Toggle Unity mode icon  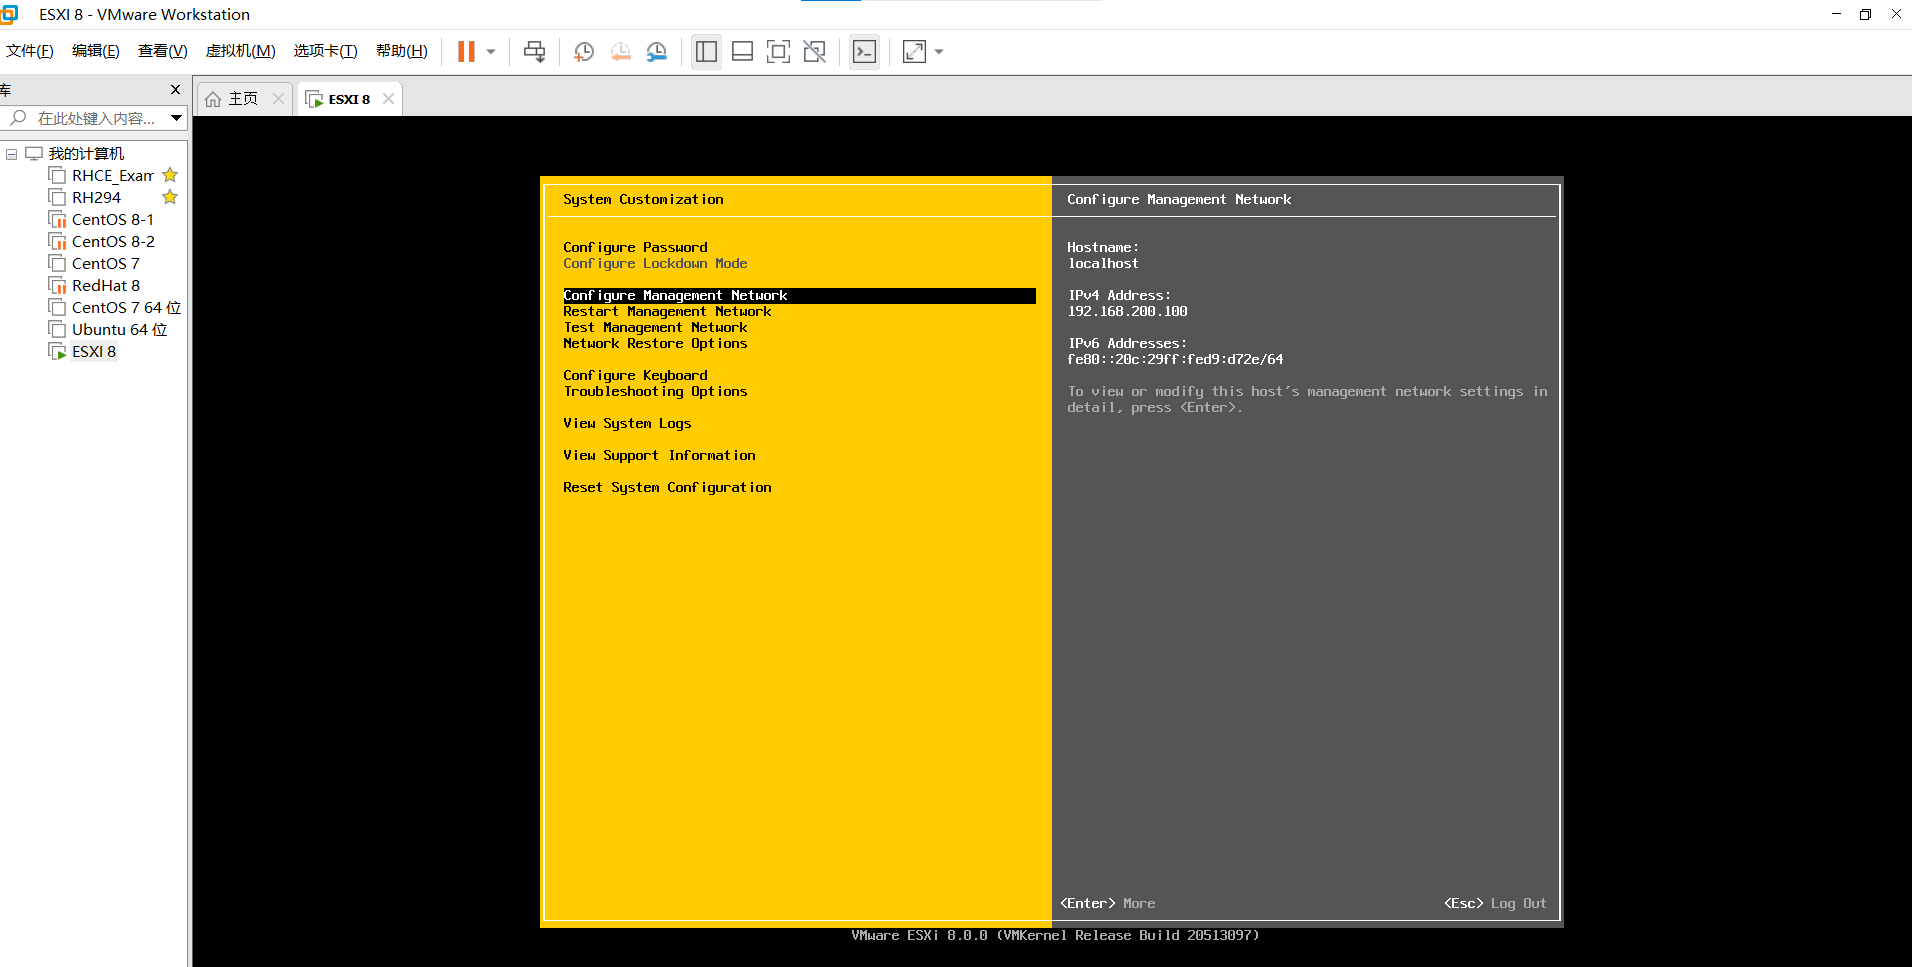click(x=815, y=52)
